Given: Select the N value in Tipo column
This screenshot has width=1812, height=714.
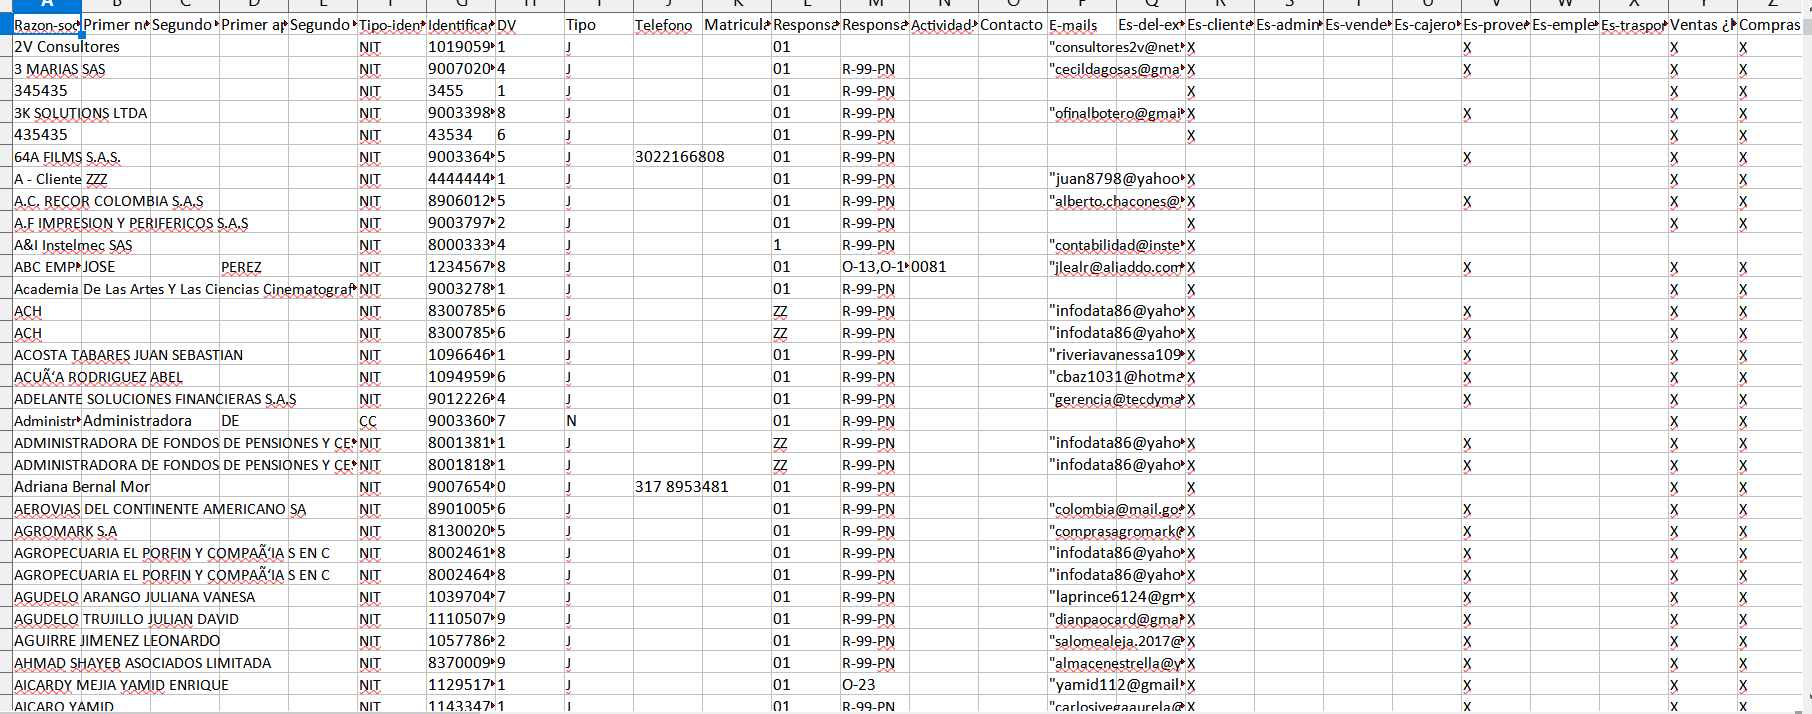Looking at the screenshot, I should 598,421.
